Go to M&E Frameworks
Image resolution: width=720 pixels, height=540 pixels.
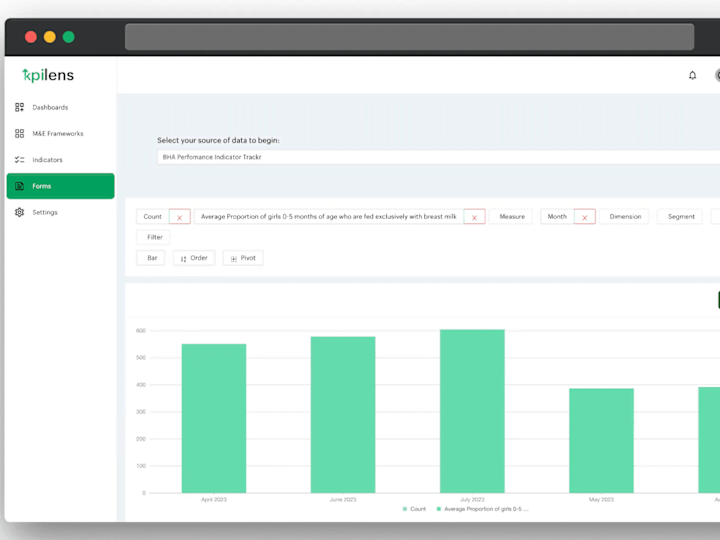[x=60, y=134]
